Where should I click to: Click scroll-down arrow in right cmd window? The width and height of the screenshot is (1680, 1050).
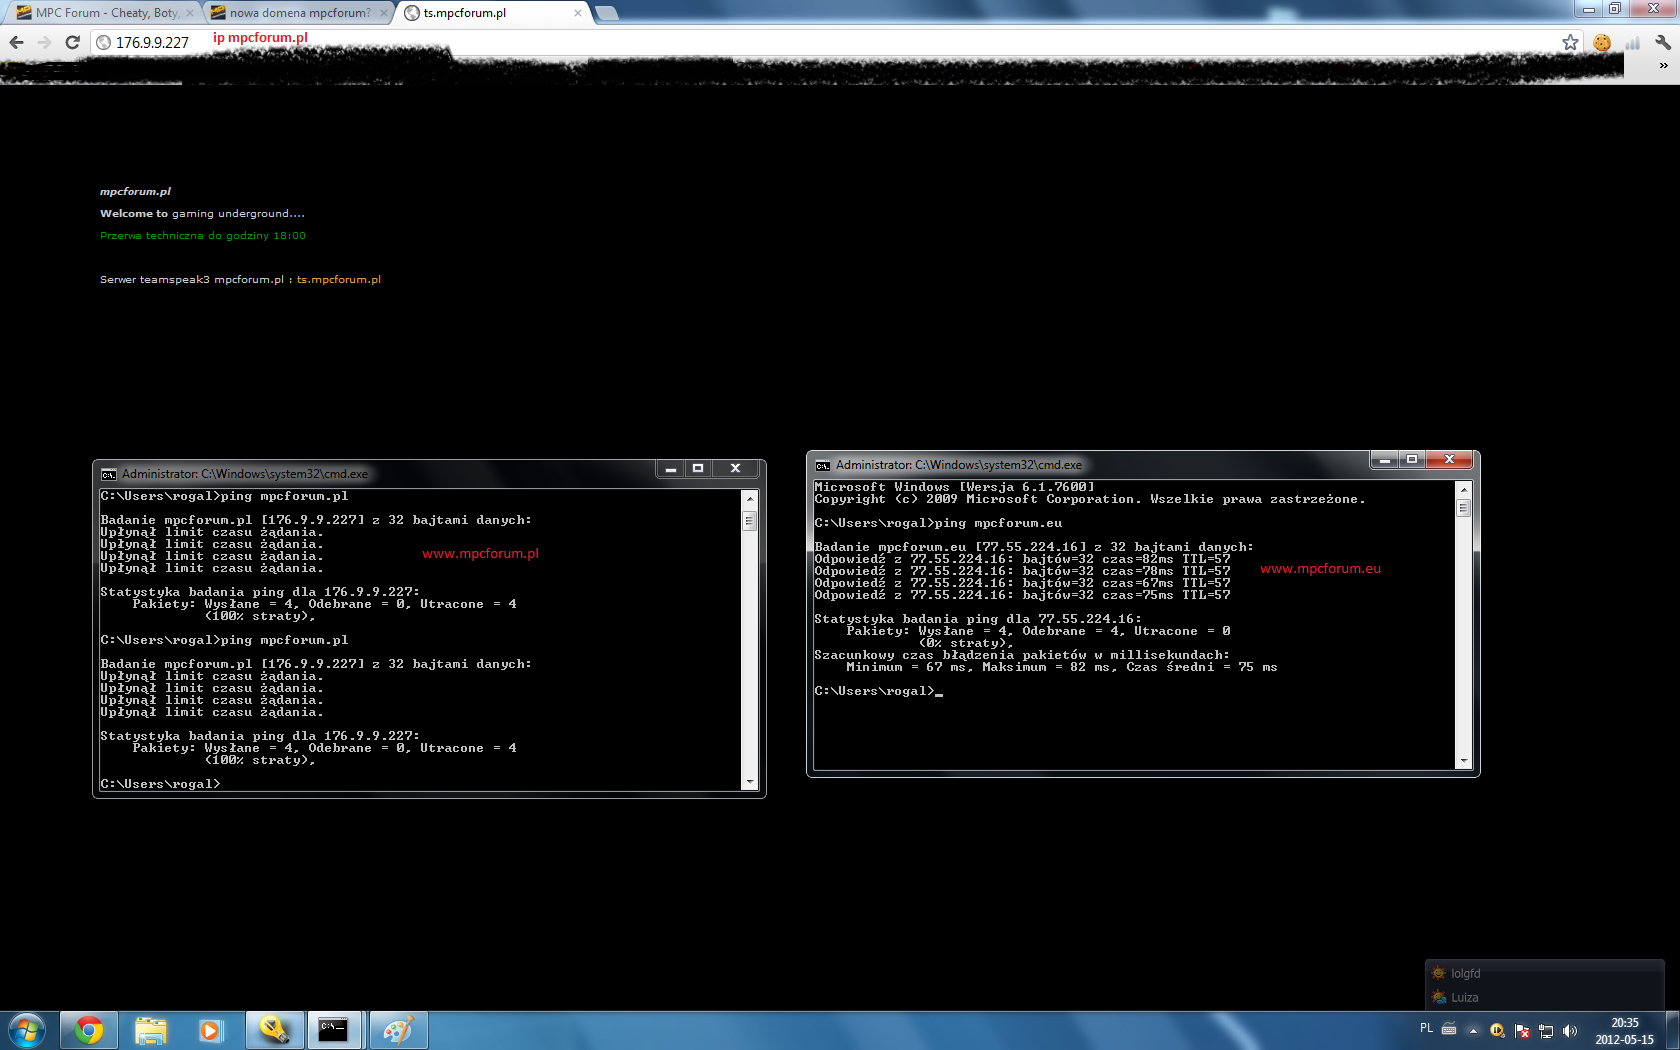coord(1463,761)
